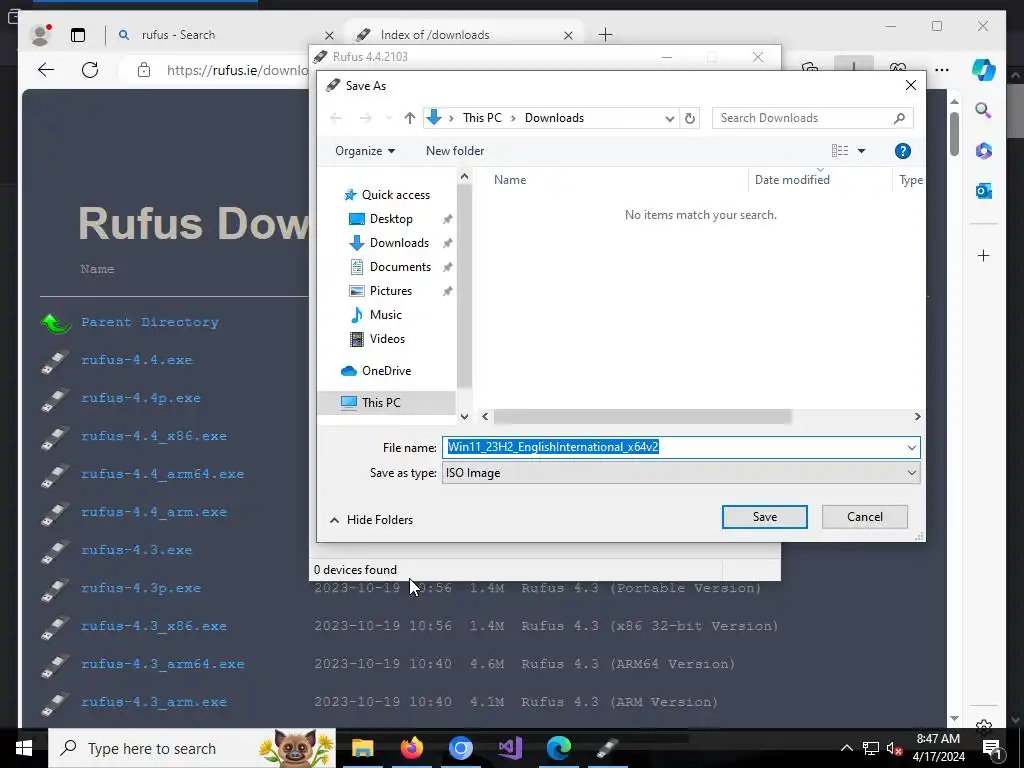Cancel the Save As dialog
Image resolution: width=1024 pixels, height=768 pixels.
point(865,517)
